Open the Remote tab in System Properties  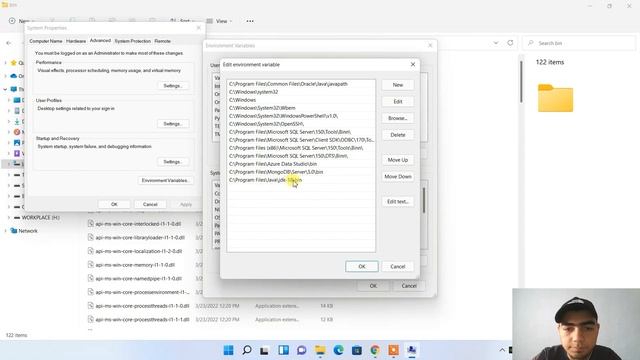(x=162, y=41)
